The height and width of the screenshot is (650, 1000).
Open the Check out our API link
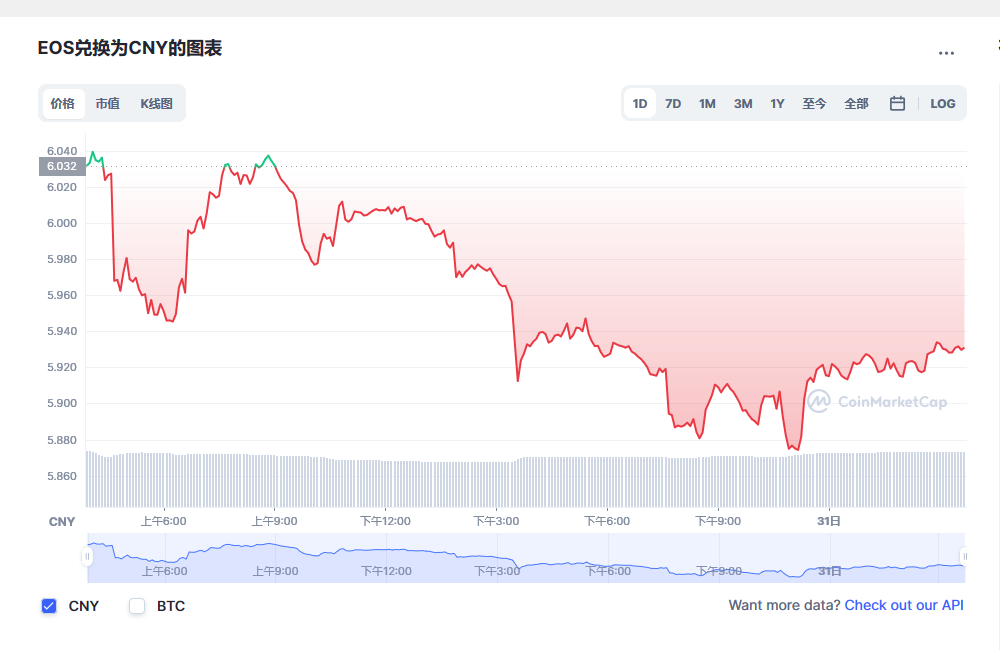(x=904, y=605)
